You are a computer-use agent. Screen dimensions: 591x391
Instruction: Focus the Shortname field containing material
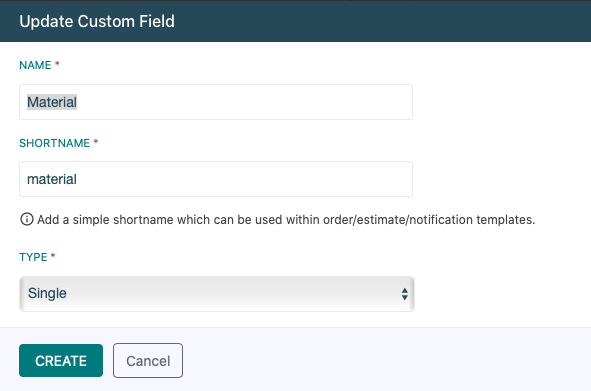point(216,179)
